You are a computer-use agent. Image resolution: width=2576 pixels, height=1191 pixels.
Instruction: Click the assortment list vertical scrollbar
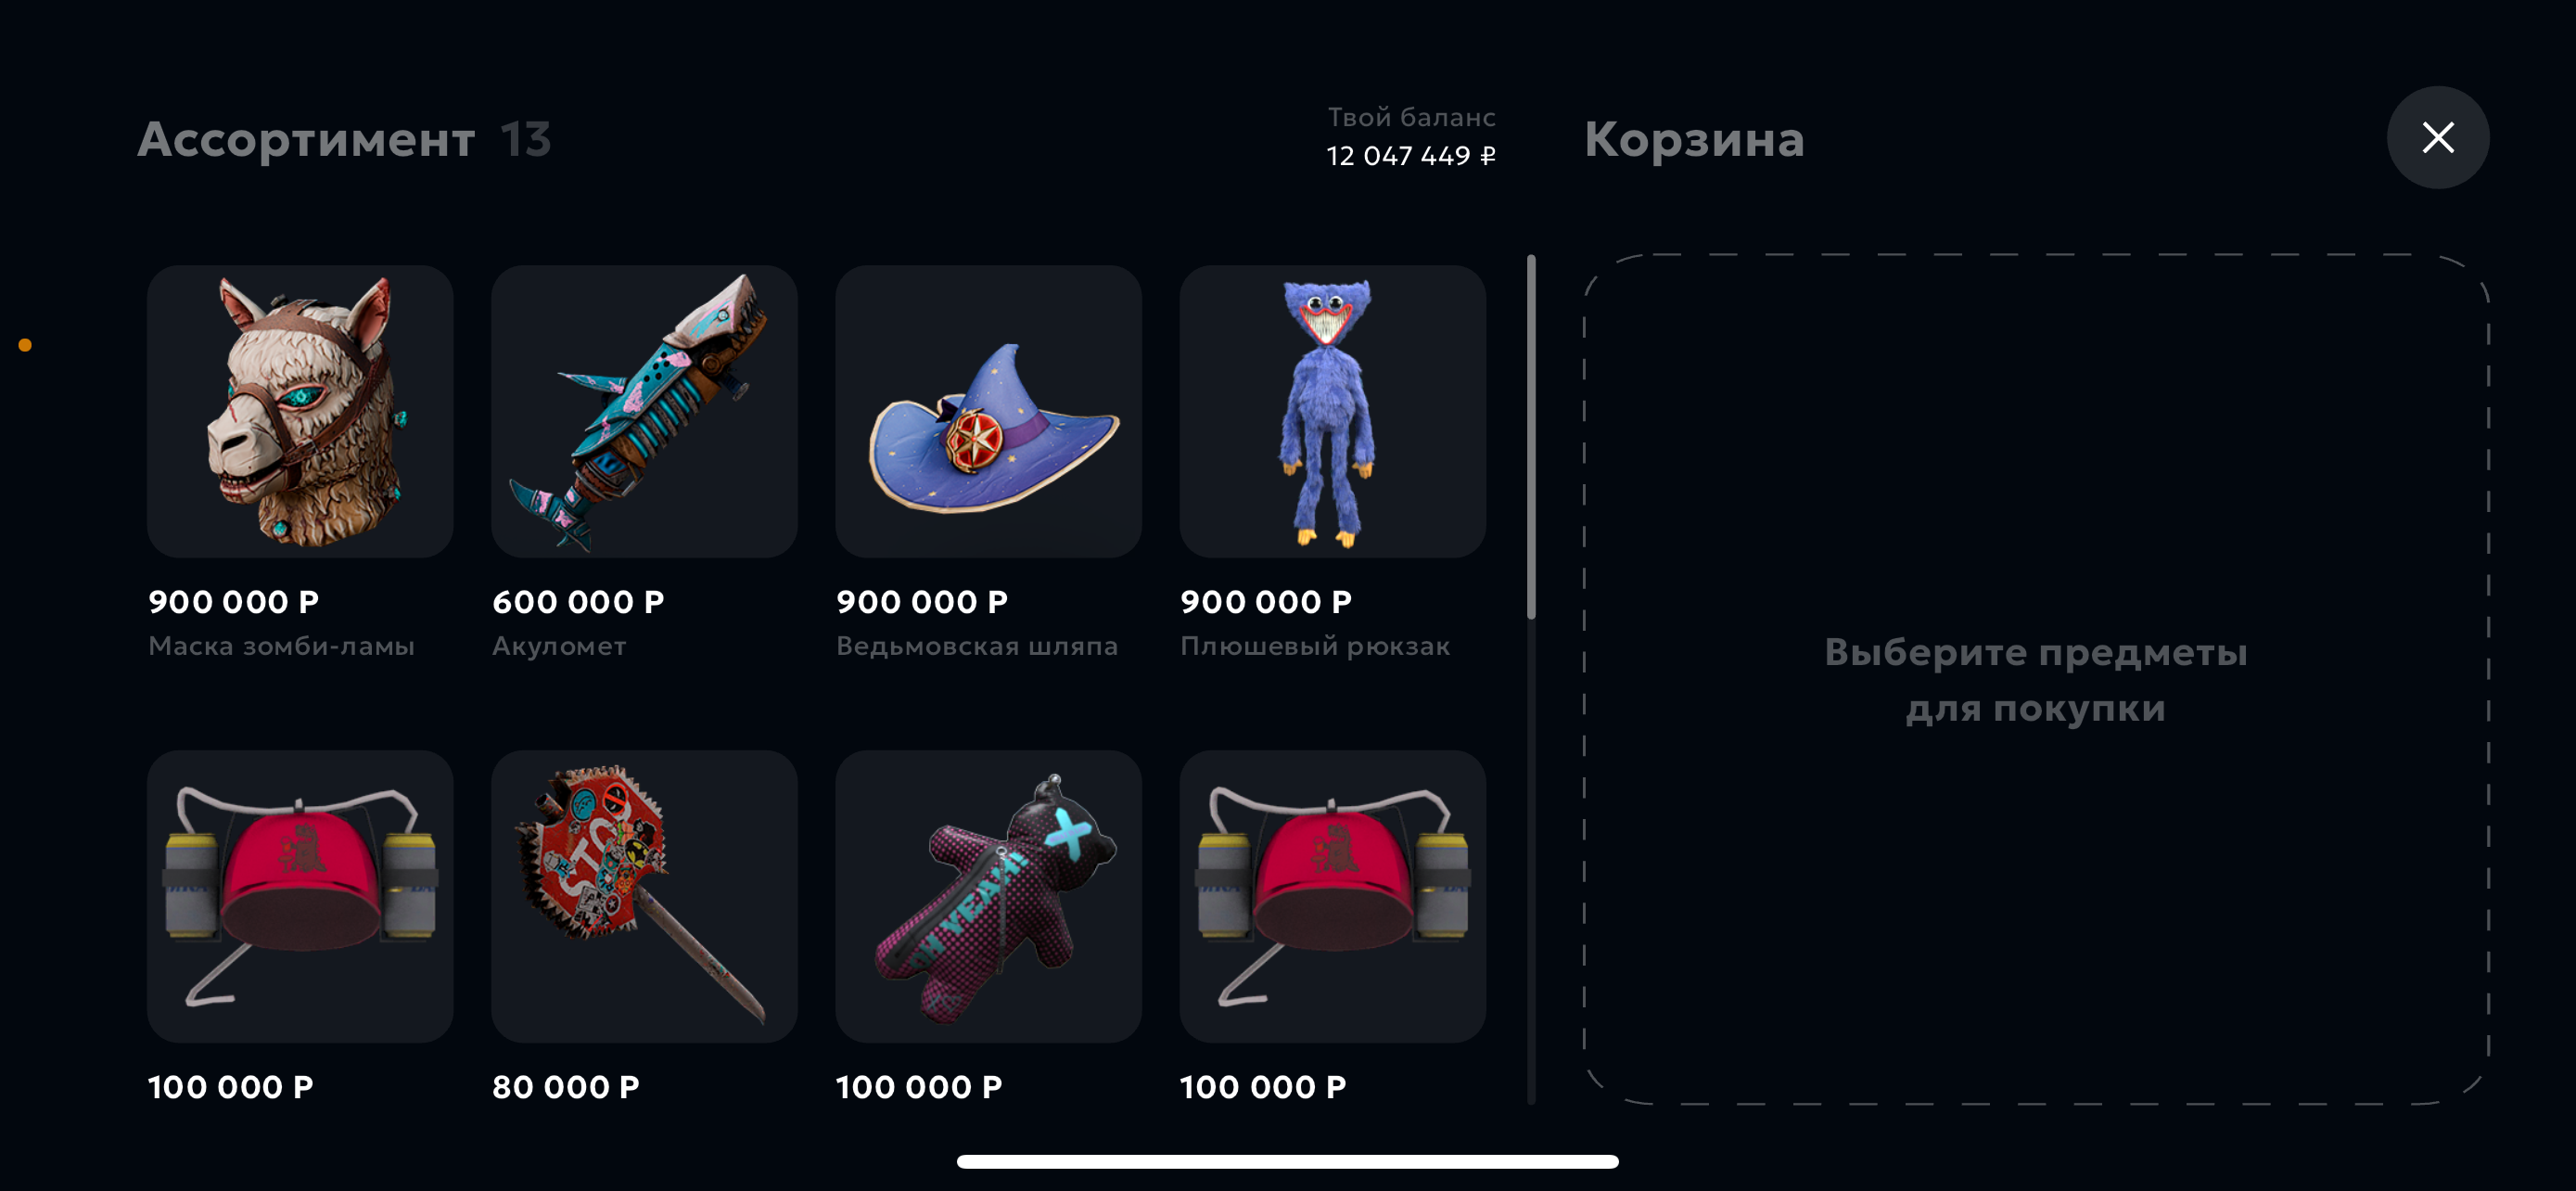point(1531,437)
